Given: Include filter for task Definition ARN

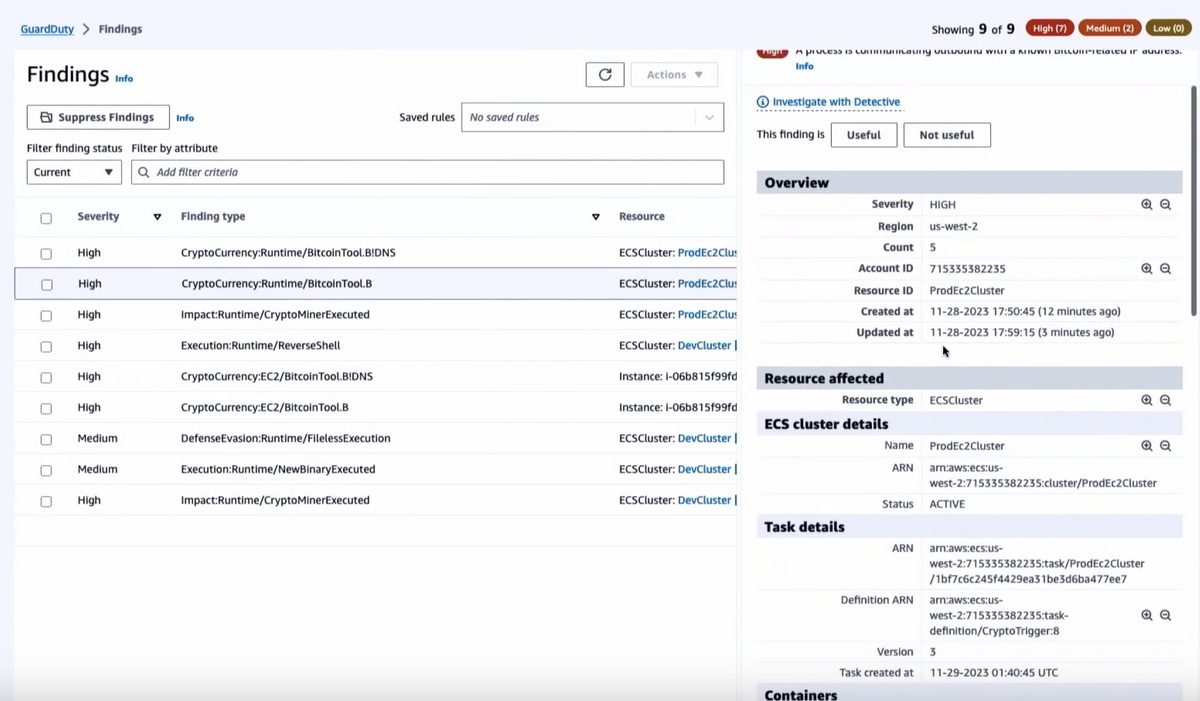Looking at the screenshot, I should (1147, 616).
